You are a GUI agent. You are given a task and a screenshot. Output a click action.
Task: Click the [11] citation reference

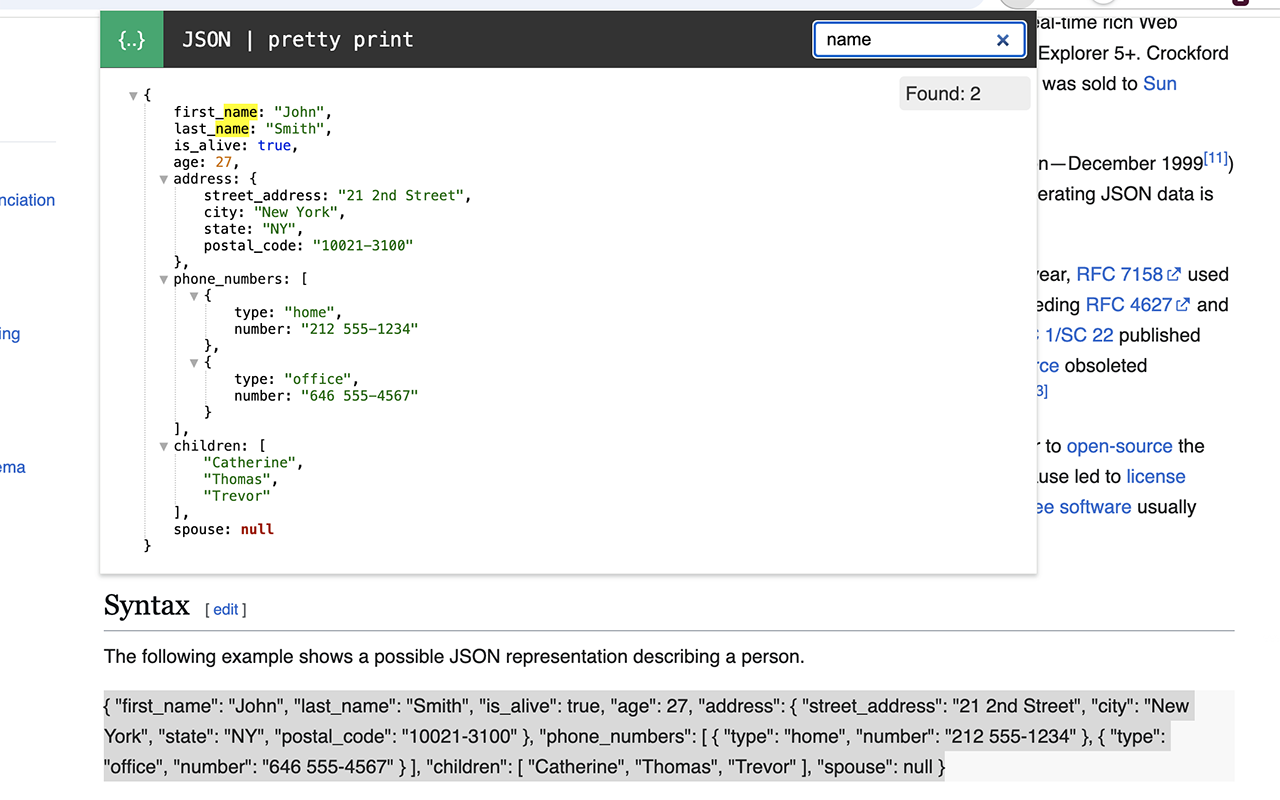click(x=1216, y=158)
